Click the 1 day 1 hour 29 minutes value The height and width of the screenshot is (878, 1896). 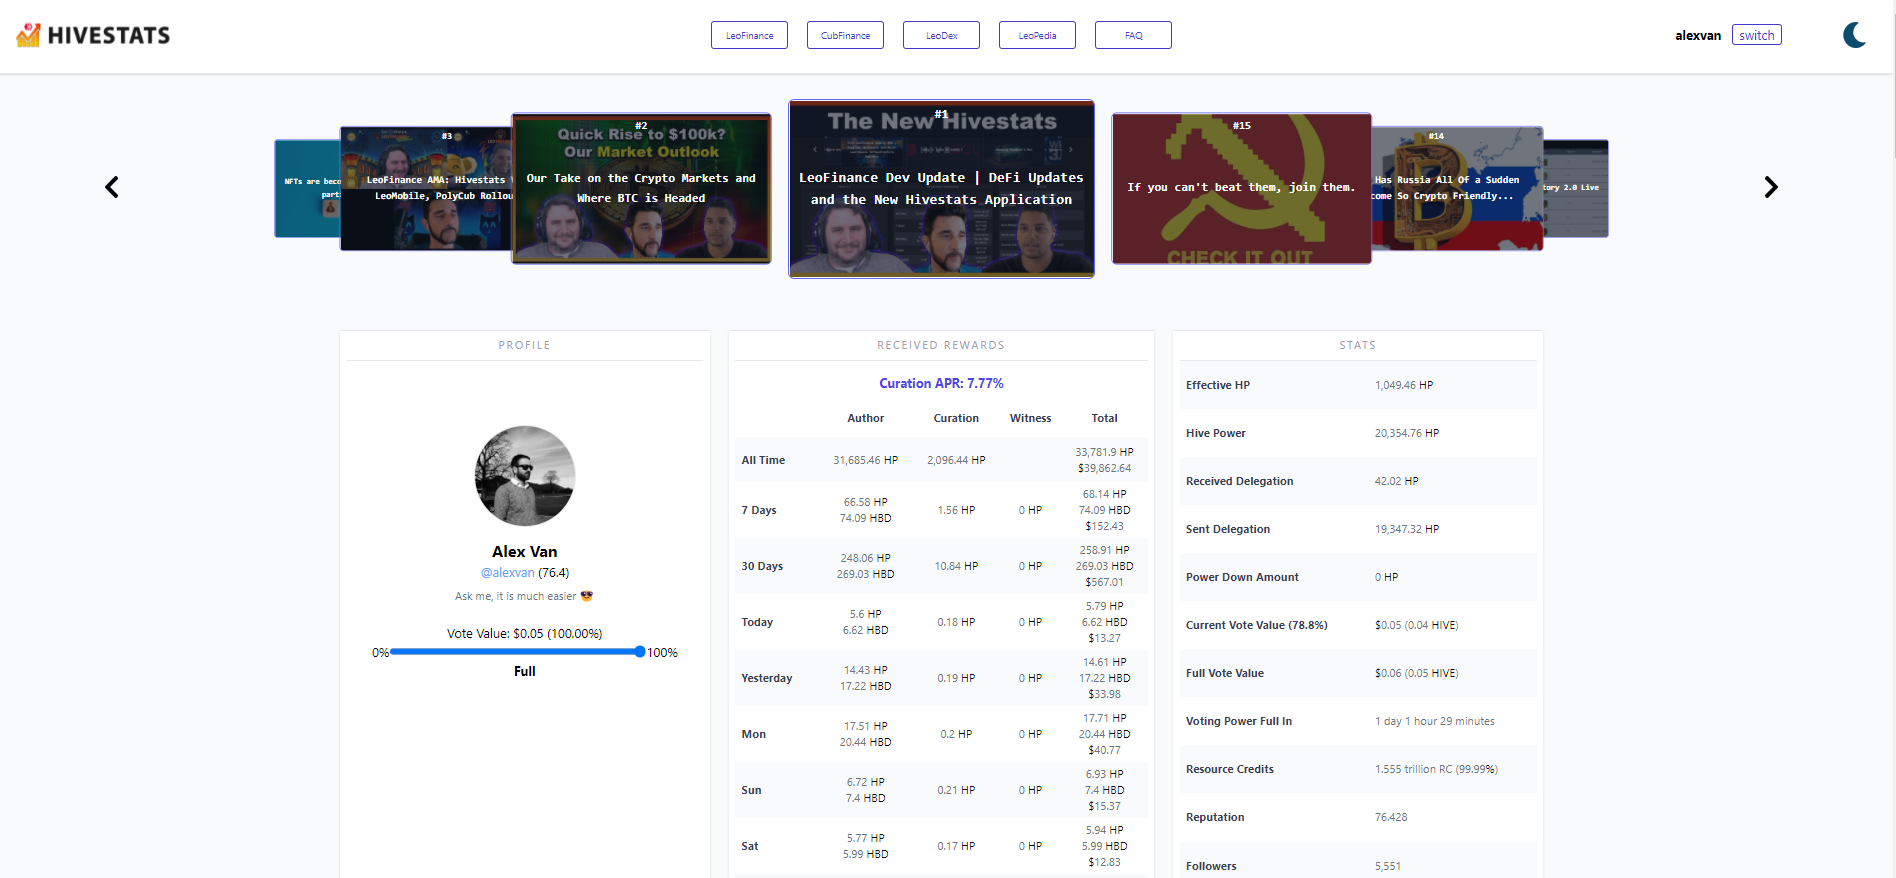1435,721
